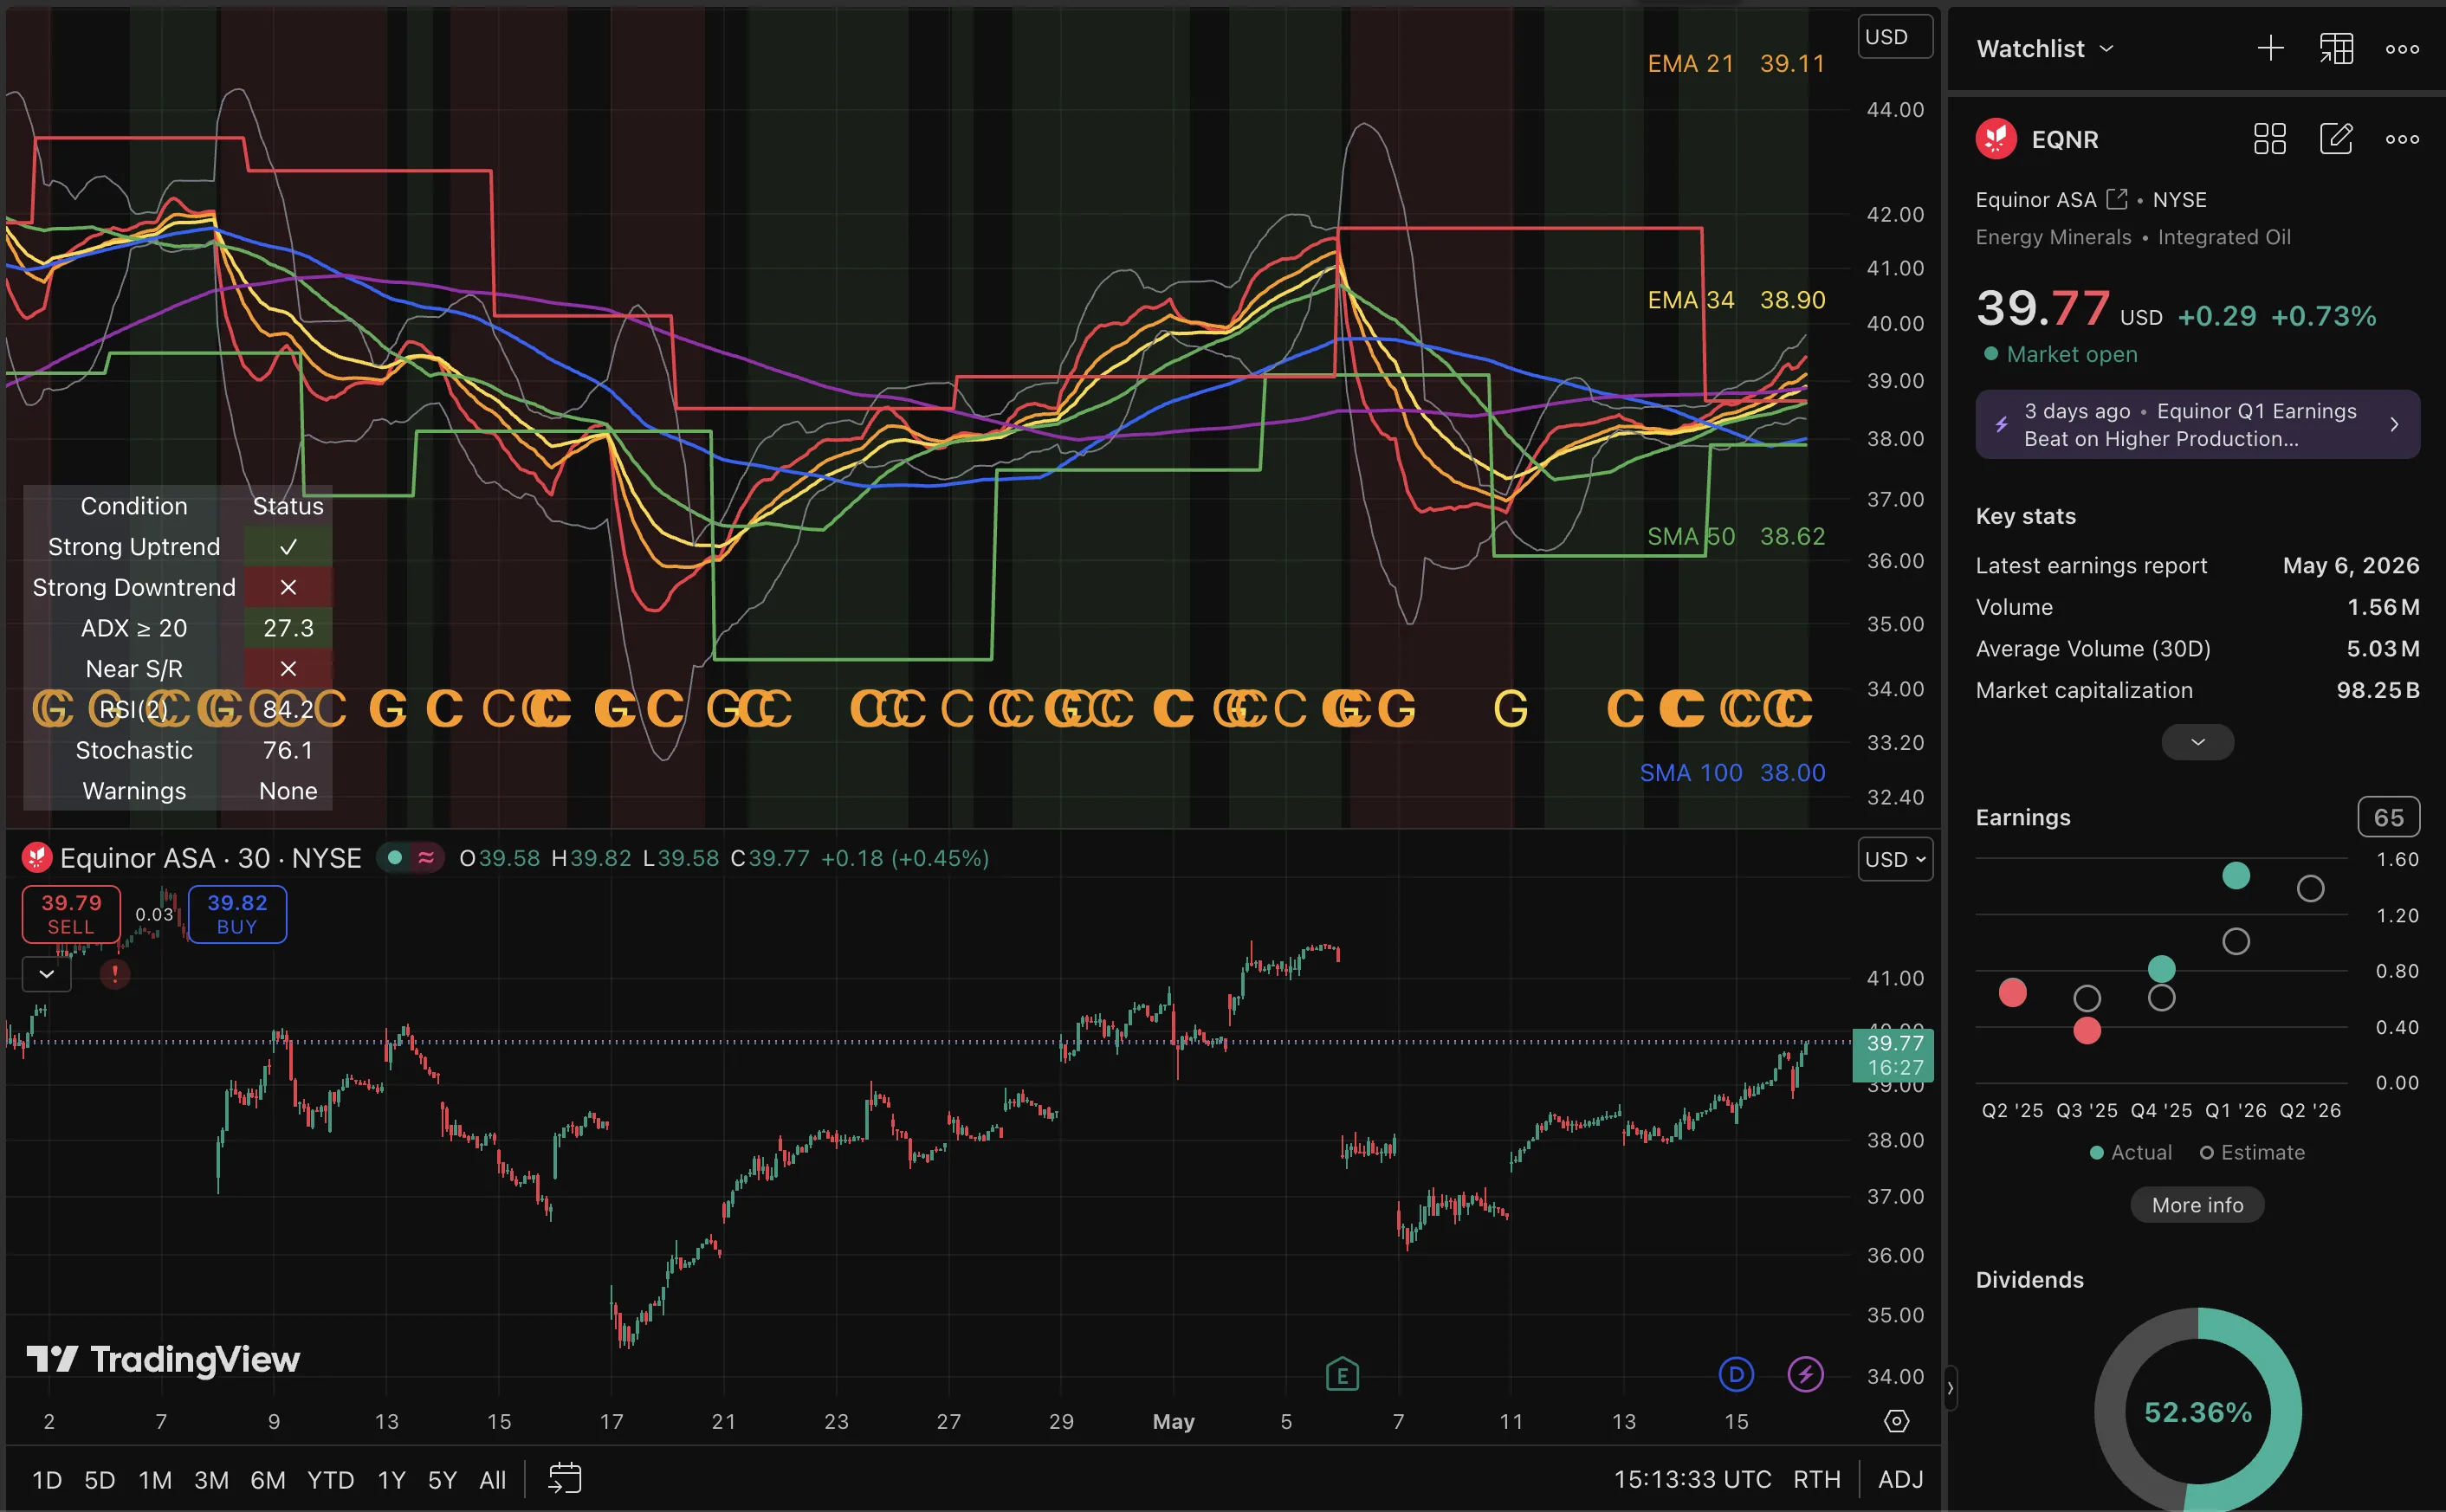Open the EQNR details grid layout icon
The width and height of the screenshot is (2446, 1512).
point(2269,139)
